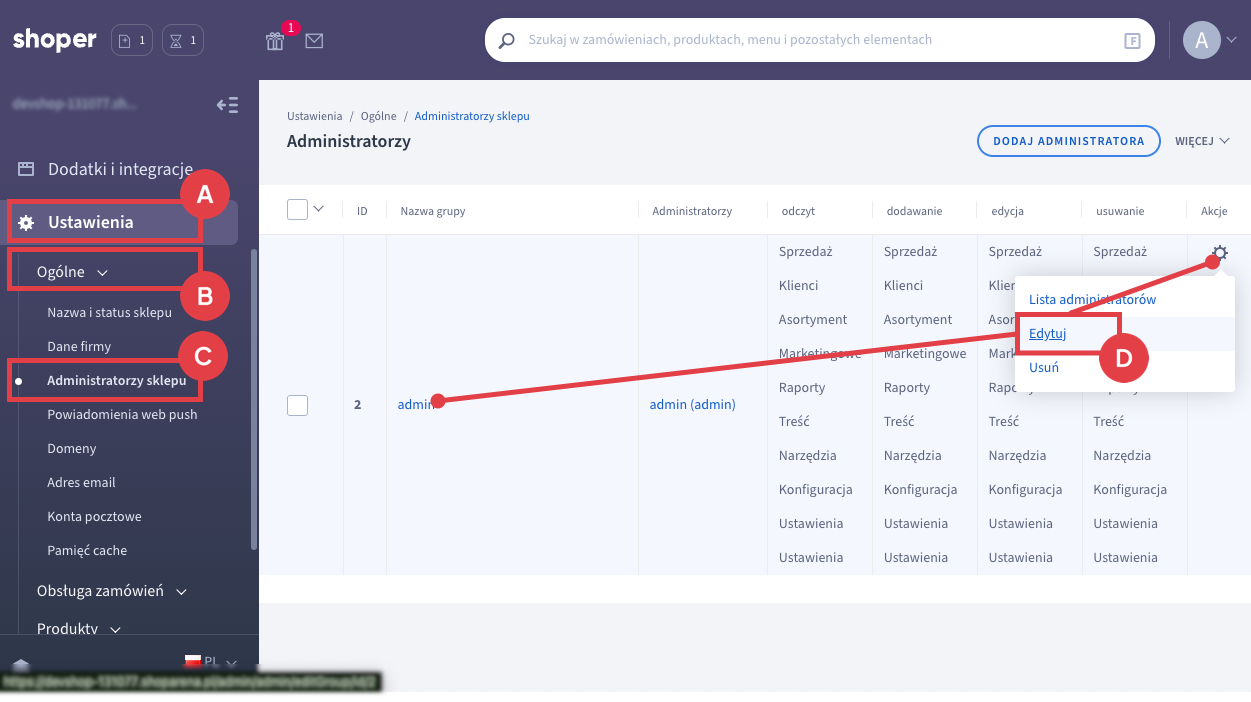Choose Usuń in the actions menu
Image resolution: width=1251 pixels, height=702 pixels.
[1043, 367]
